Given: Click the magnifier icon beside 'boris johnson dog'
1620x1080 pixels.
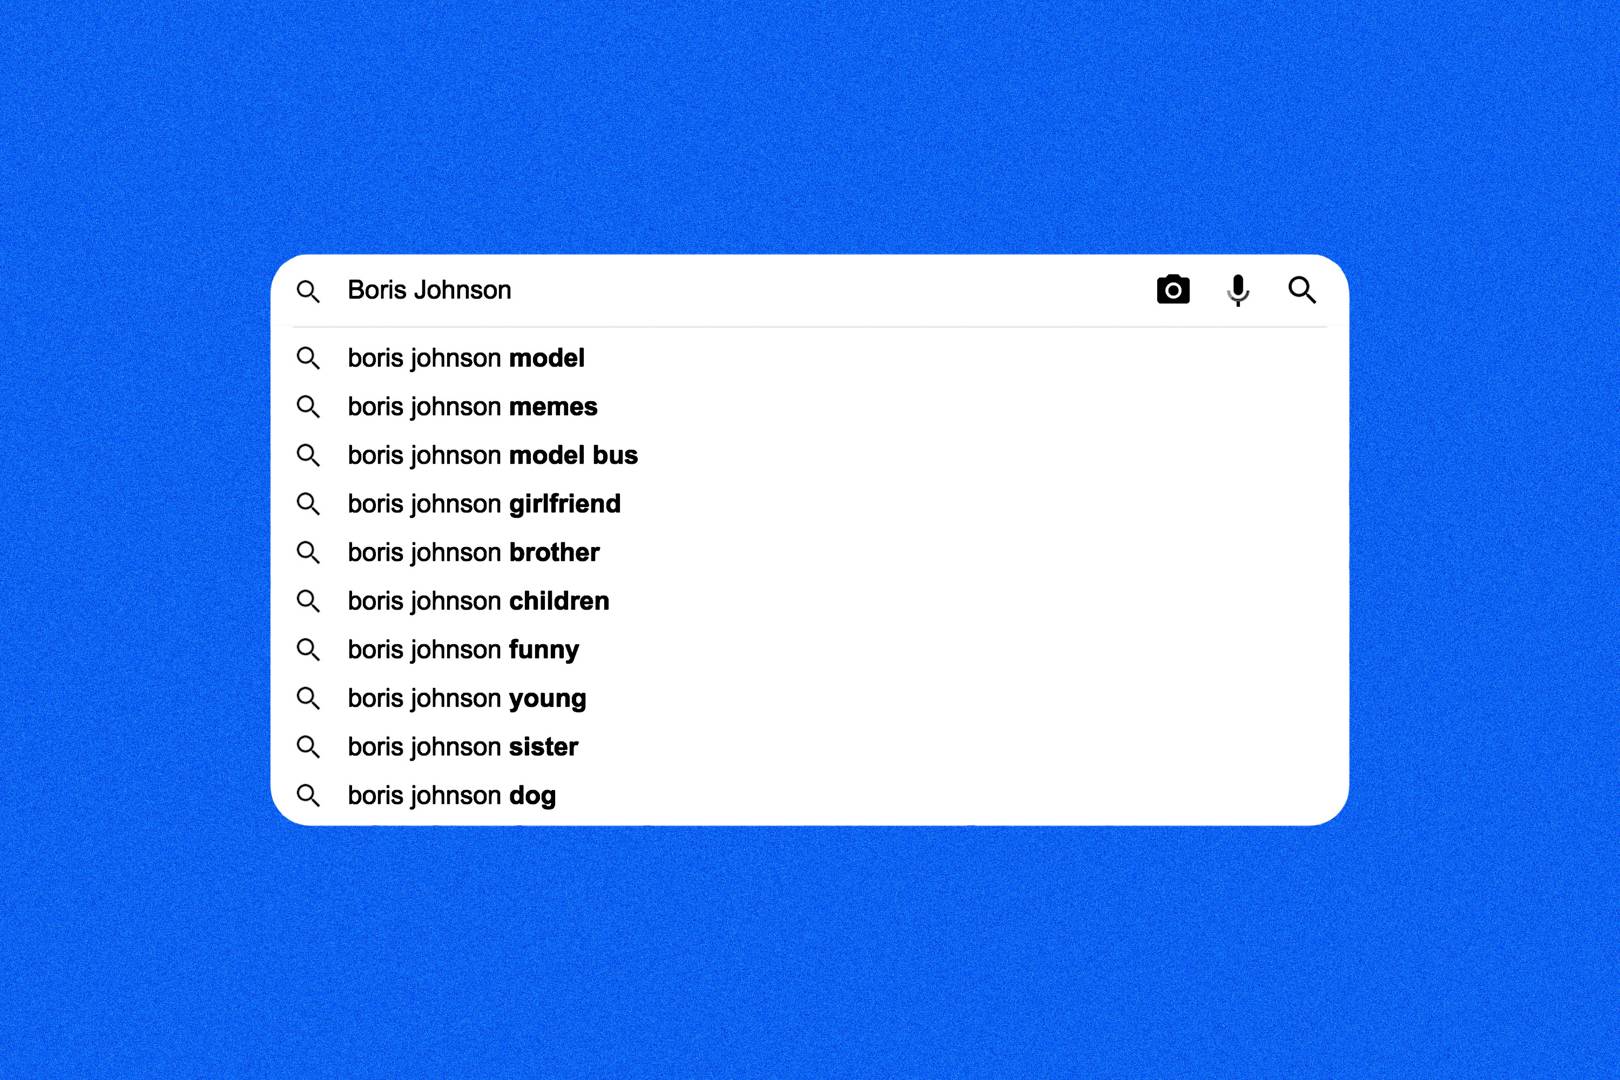Looking at the screenshot, I should coord(309,795).
